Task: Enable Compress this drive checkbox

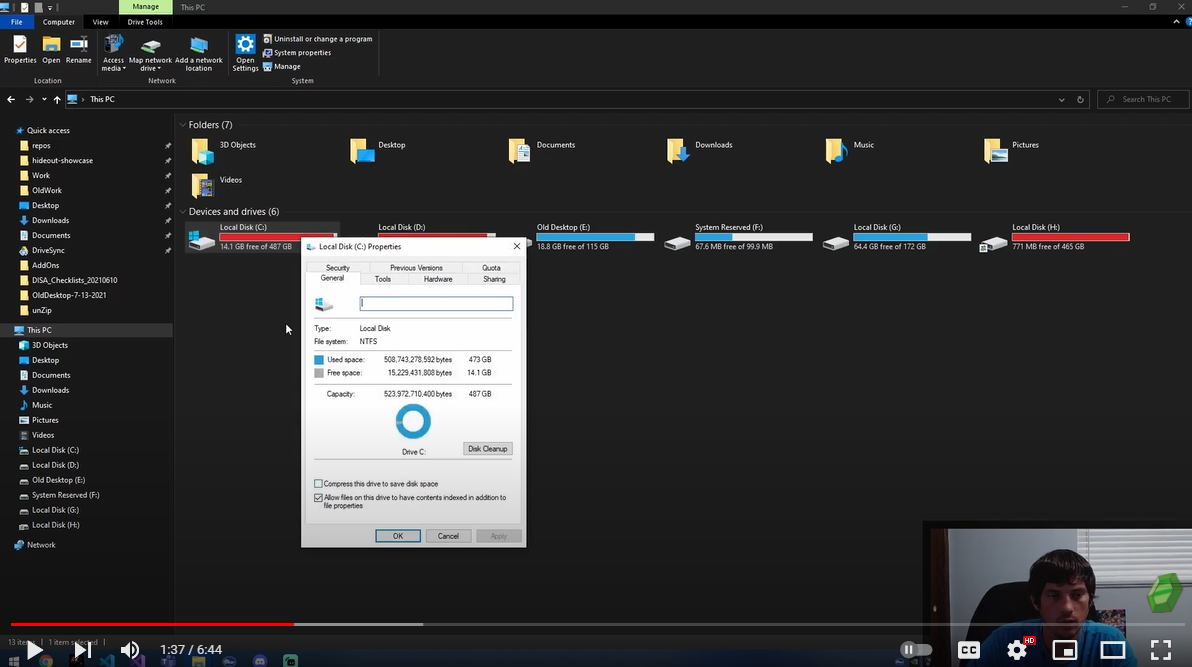Action: click(x=319, y=484)
